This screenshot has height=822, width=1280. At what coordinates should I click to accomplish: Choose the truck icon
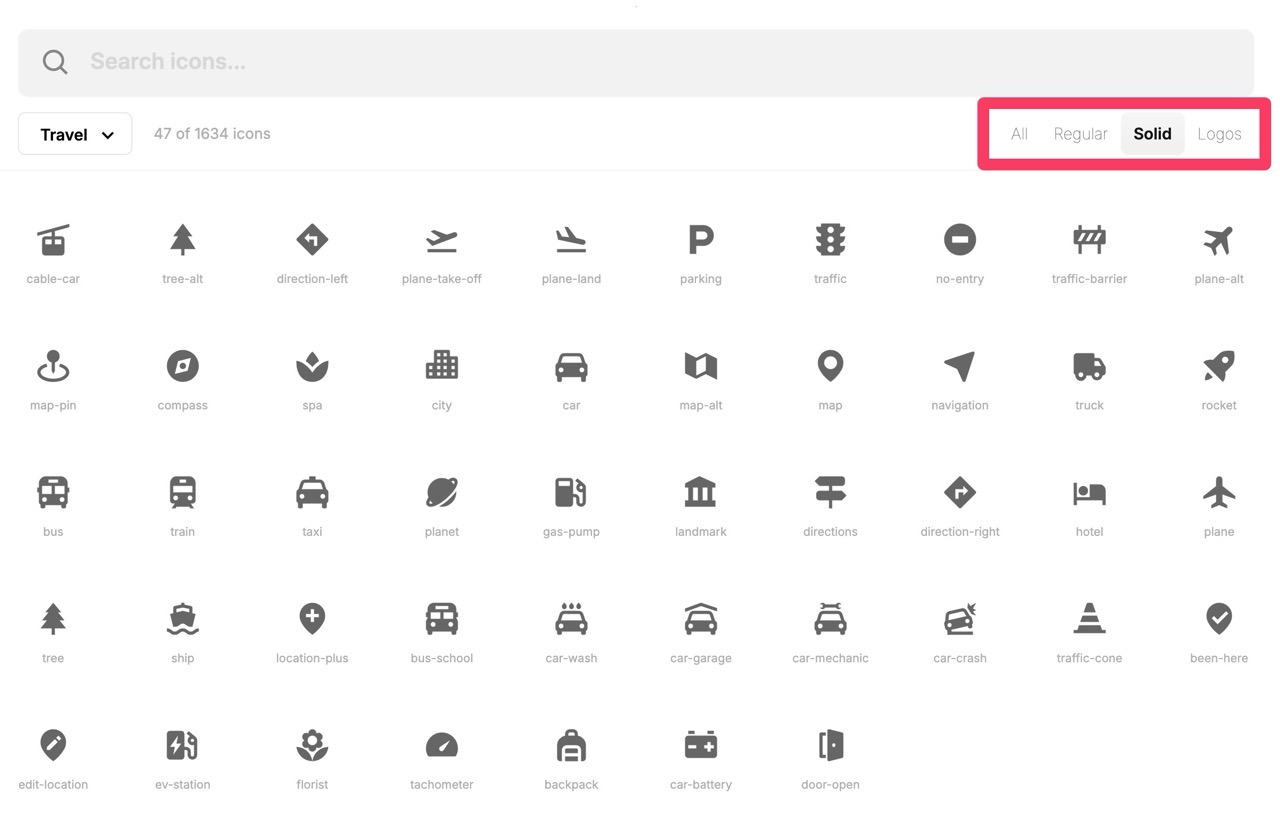pyautogui.click(x=1089, y=366)
